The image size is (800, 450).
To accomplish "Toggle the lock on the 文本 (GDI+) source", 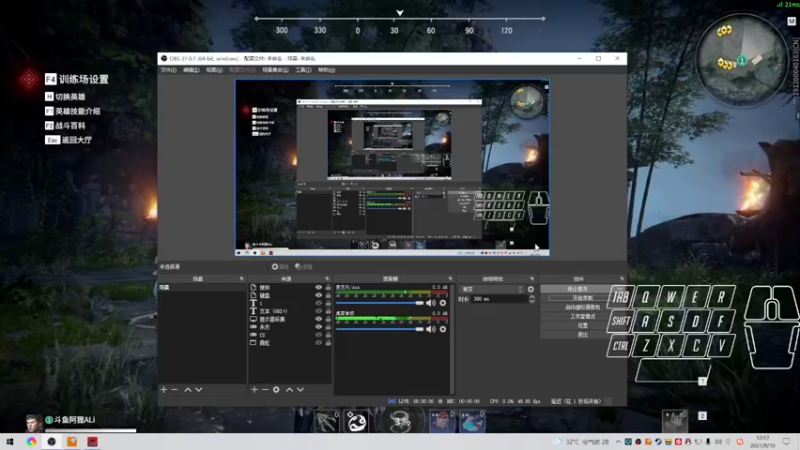I will 328,311.
